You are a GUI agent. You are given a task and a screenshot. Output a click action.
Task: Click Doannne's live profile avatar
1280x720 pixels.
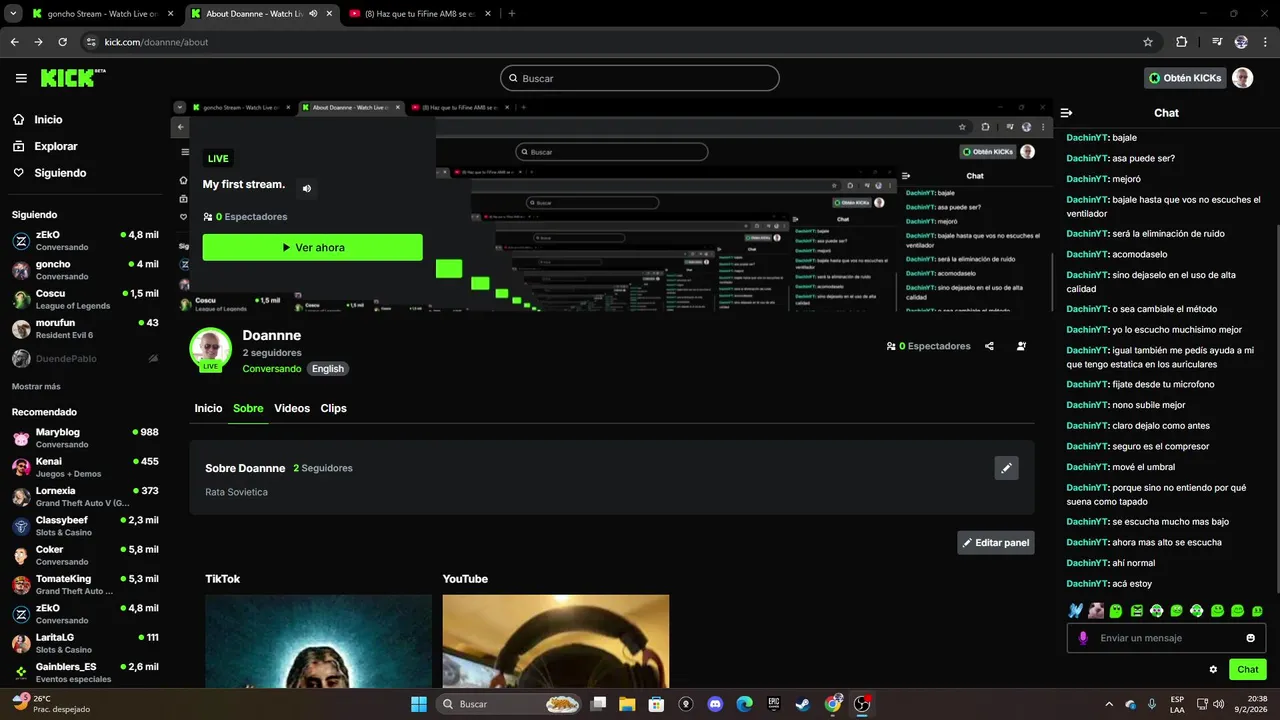tap(211, 348)
